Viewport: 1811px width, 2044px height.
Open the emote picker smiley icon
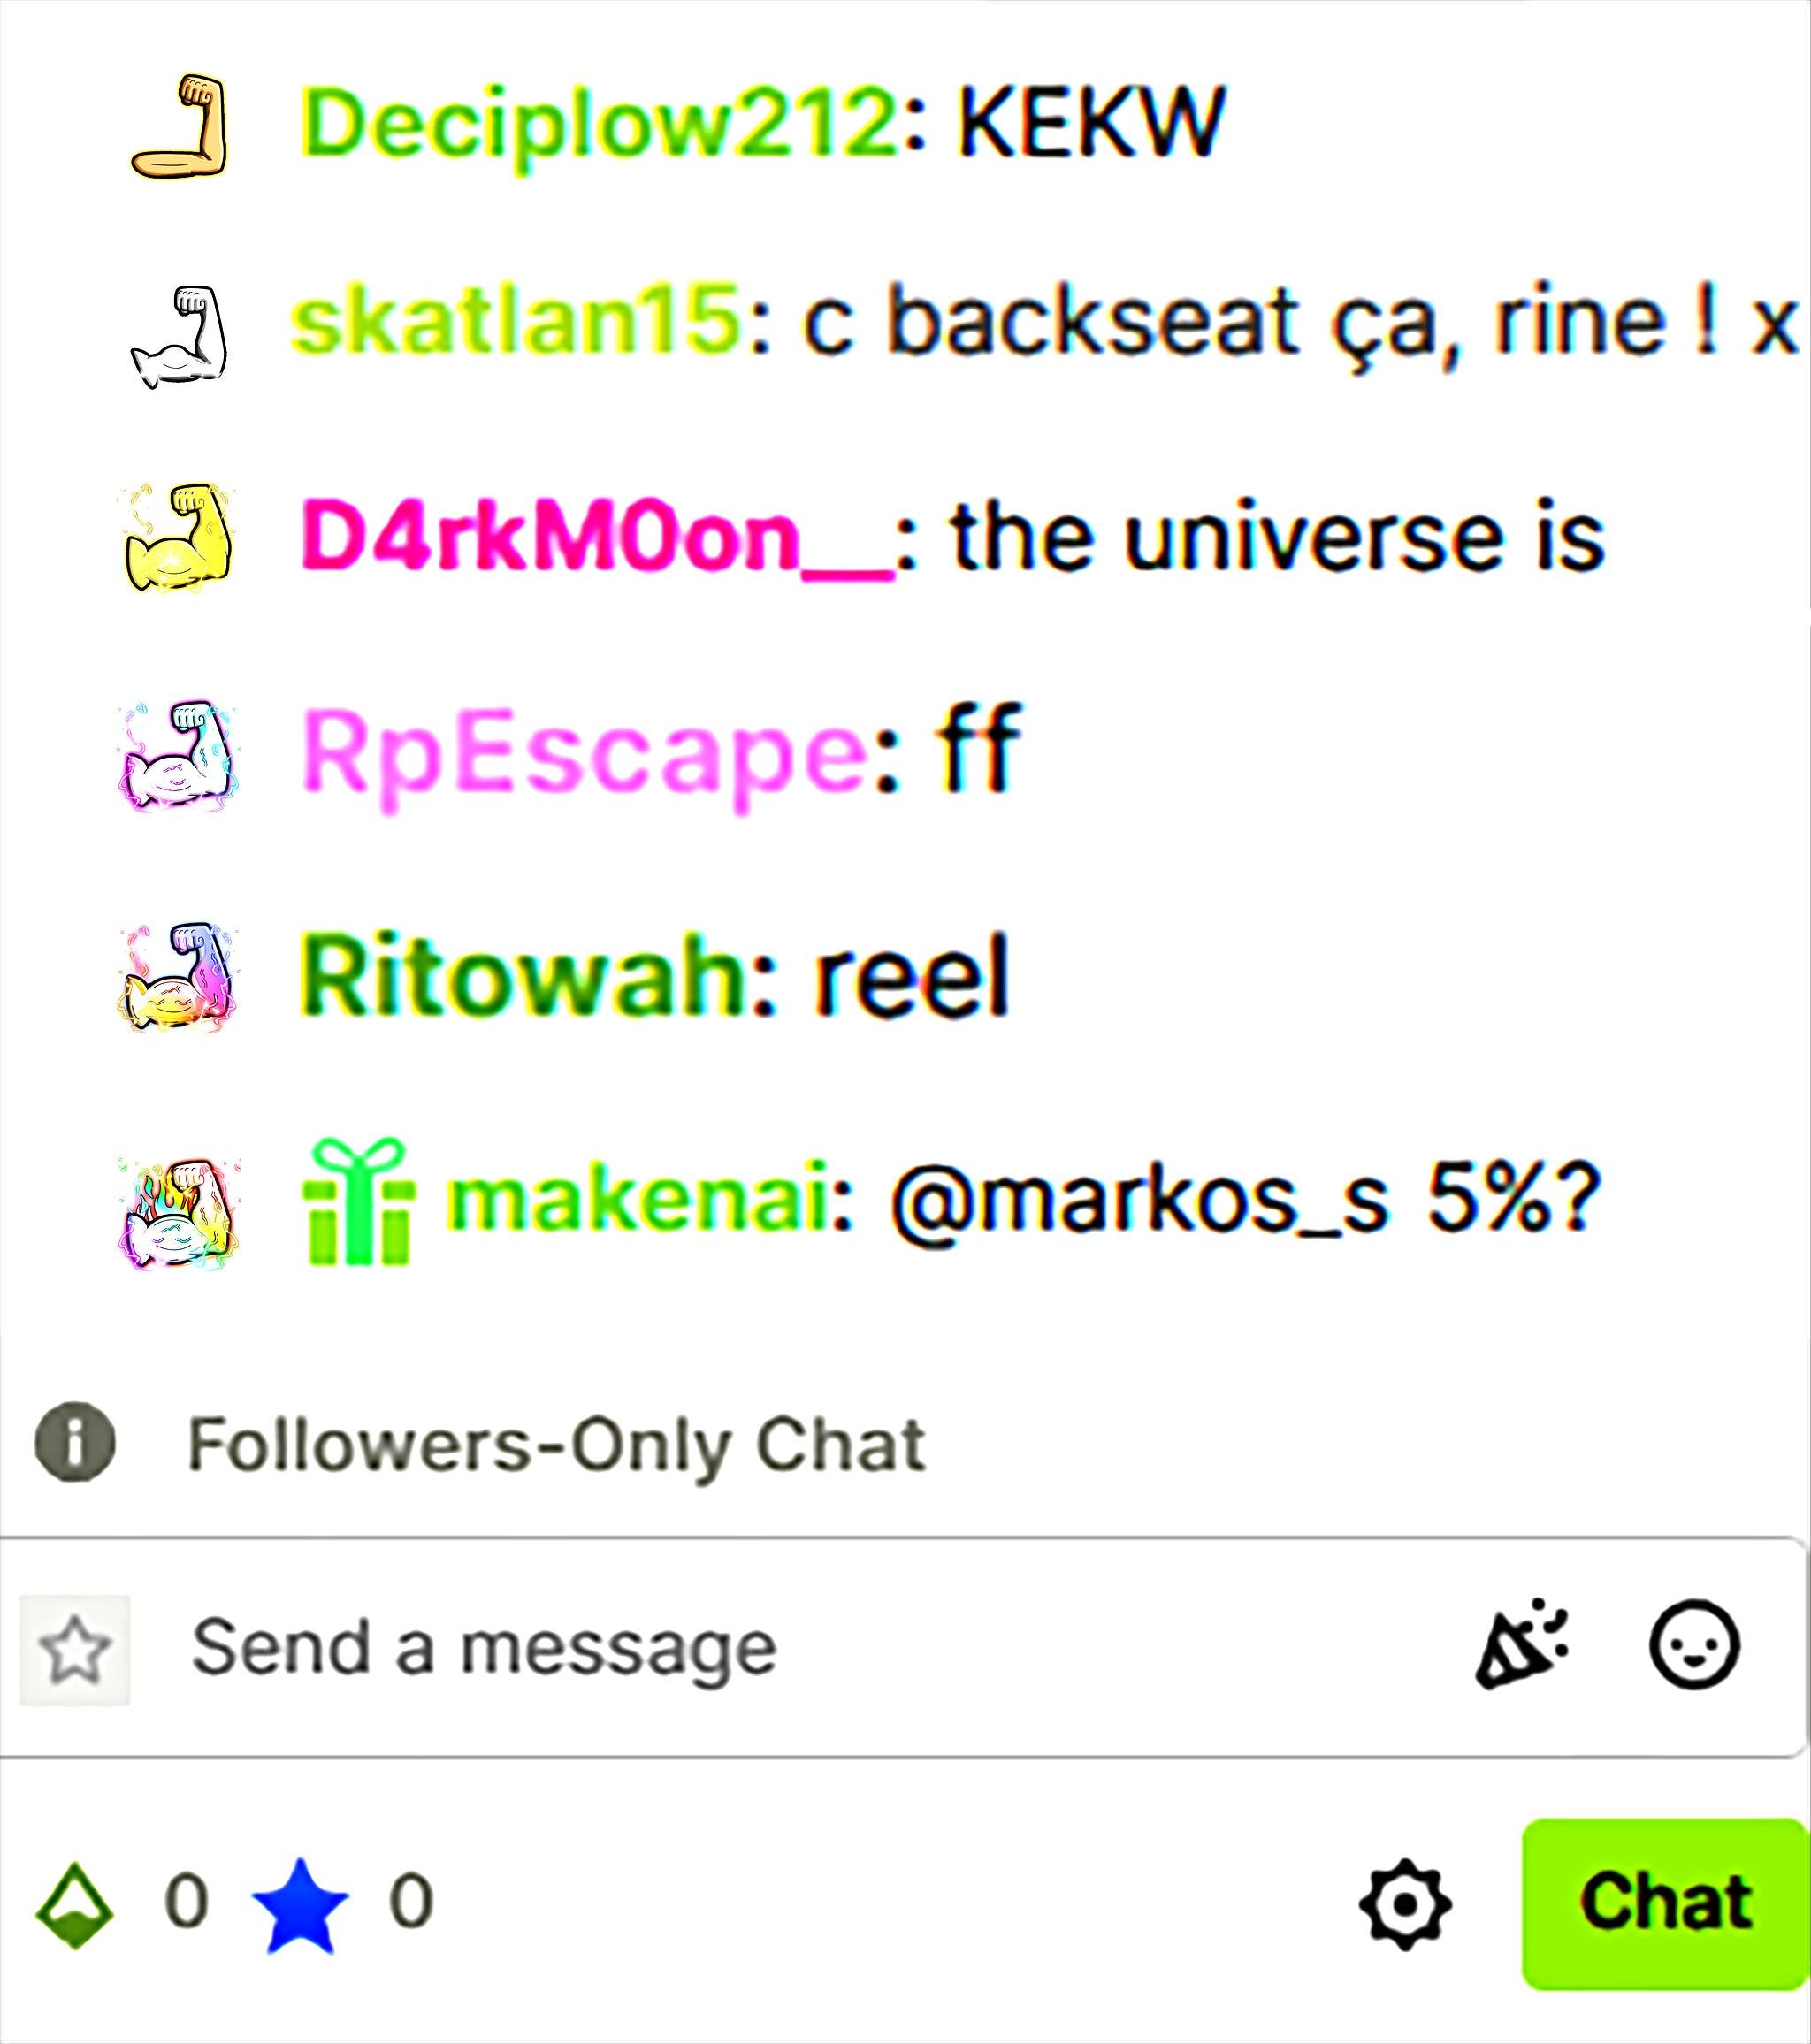pyautogui.click(x=1694, y=1646)
